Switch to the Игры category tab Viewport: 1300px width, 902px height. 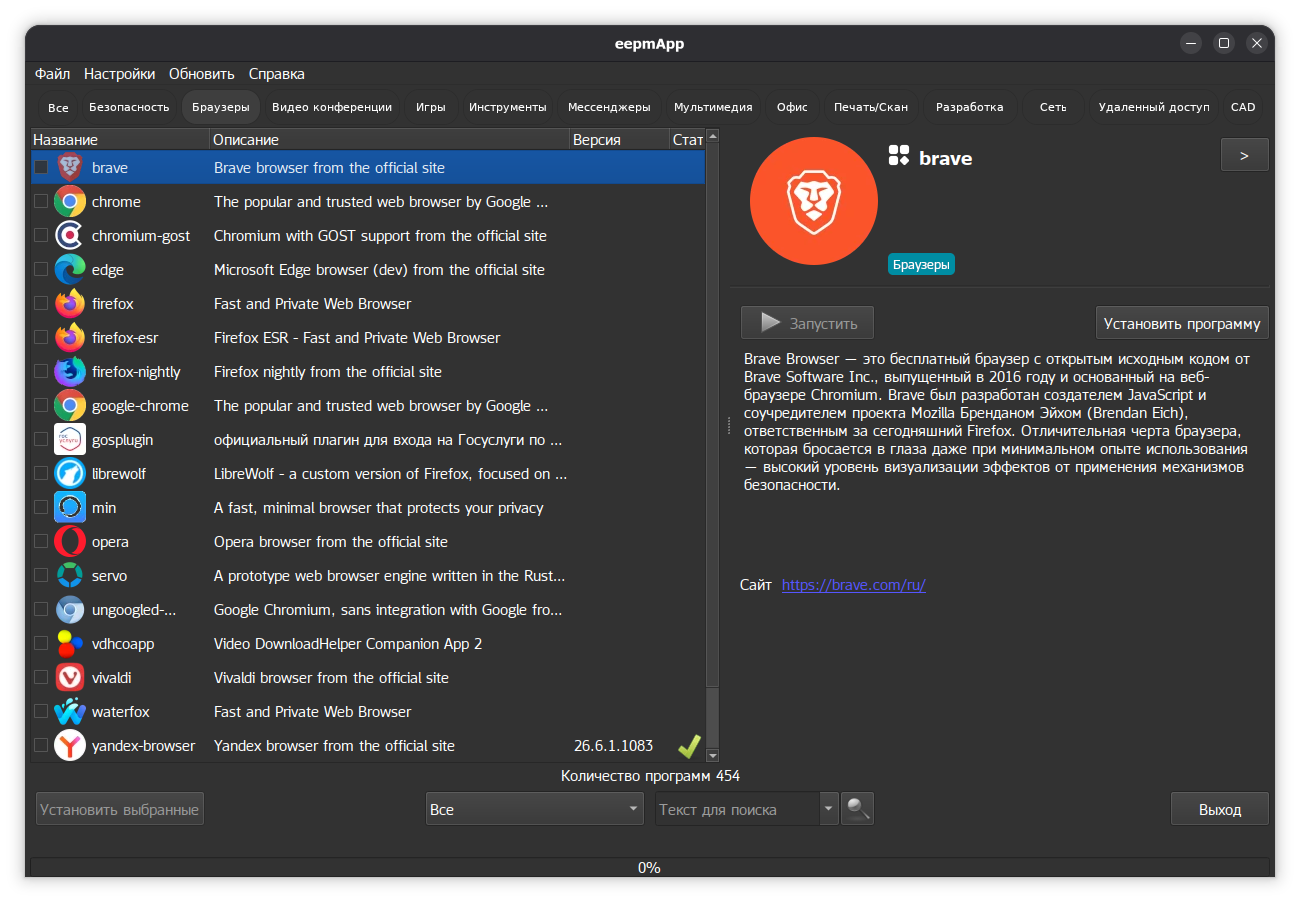(431, 107)
